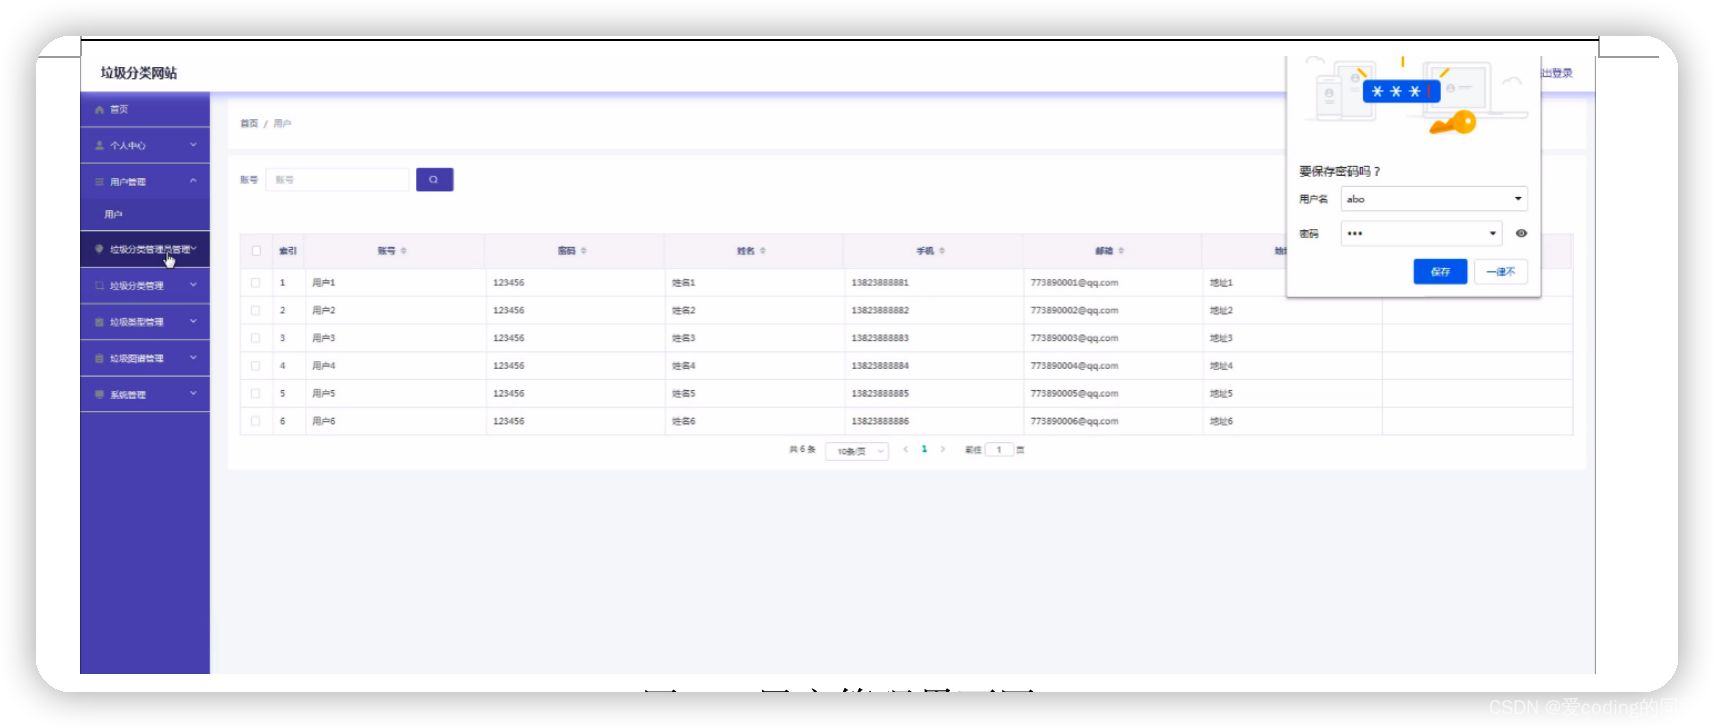Click the blue 保存 button
The image size is (1714, 728).
pyautogui.click(x=1440, y=272)
